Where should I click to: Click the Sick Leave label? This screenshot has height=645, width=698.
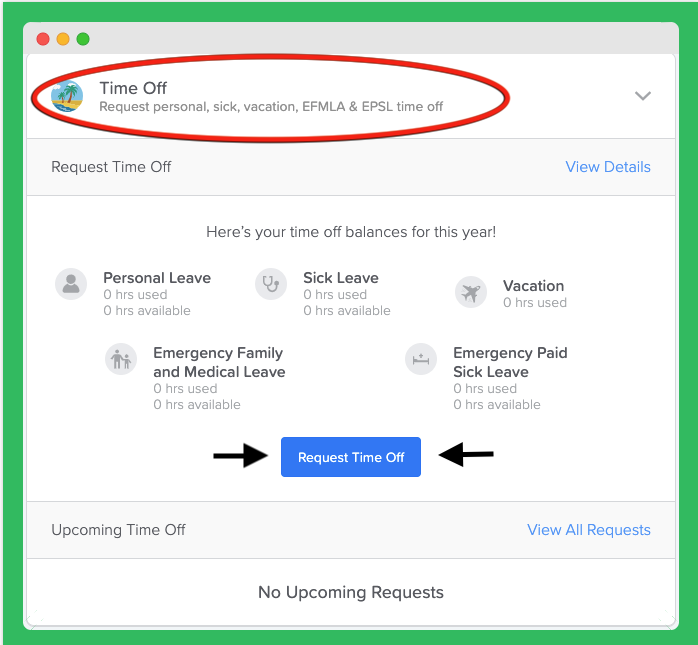[x=341, y=278]
